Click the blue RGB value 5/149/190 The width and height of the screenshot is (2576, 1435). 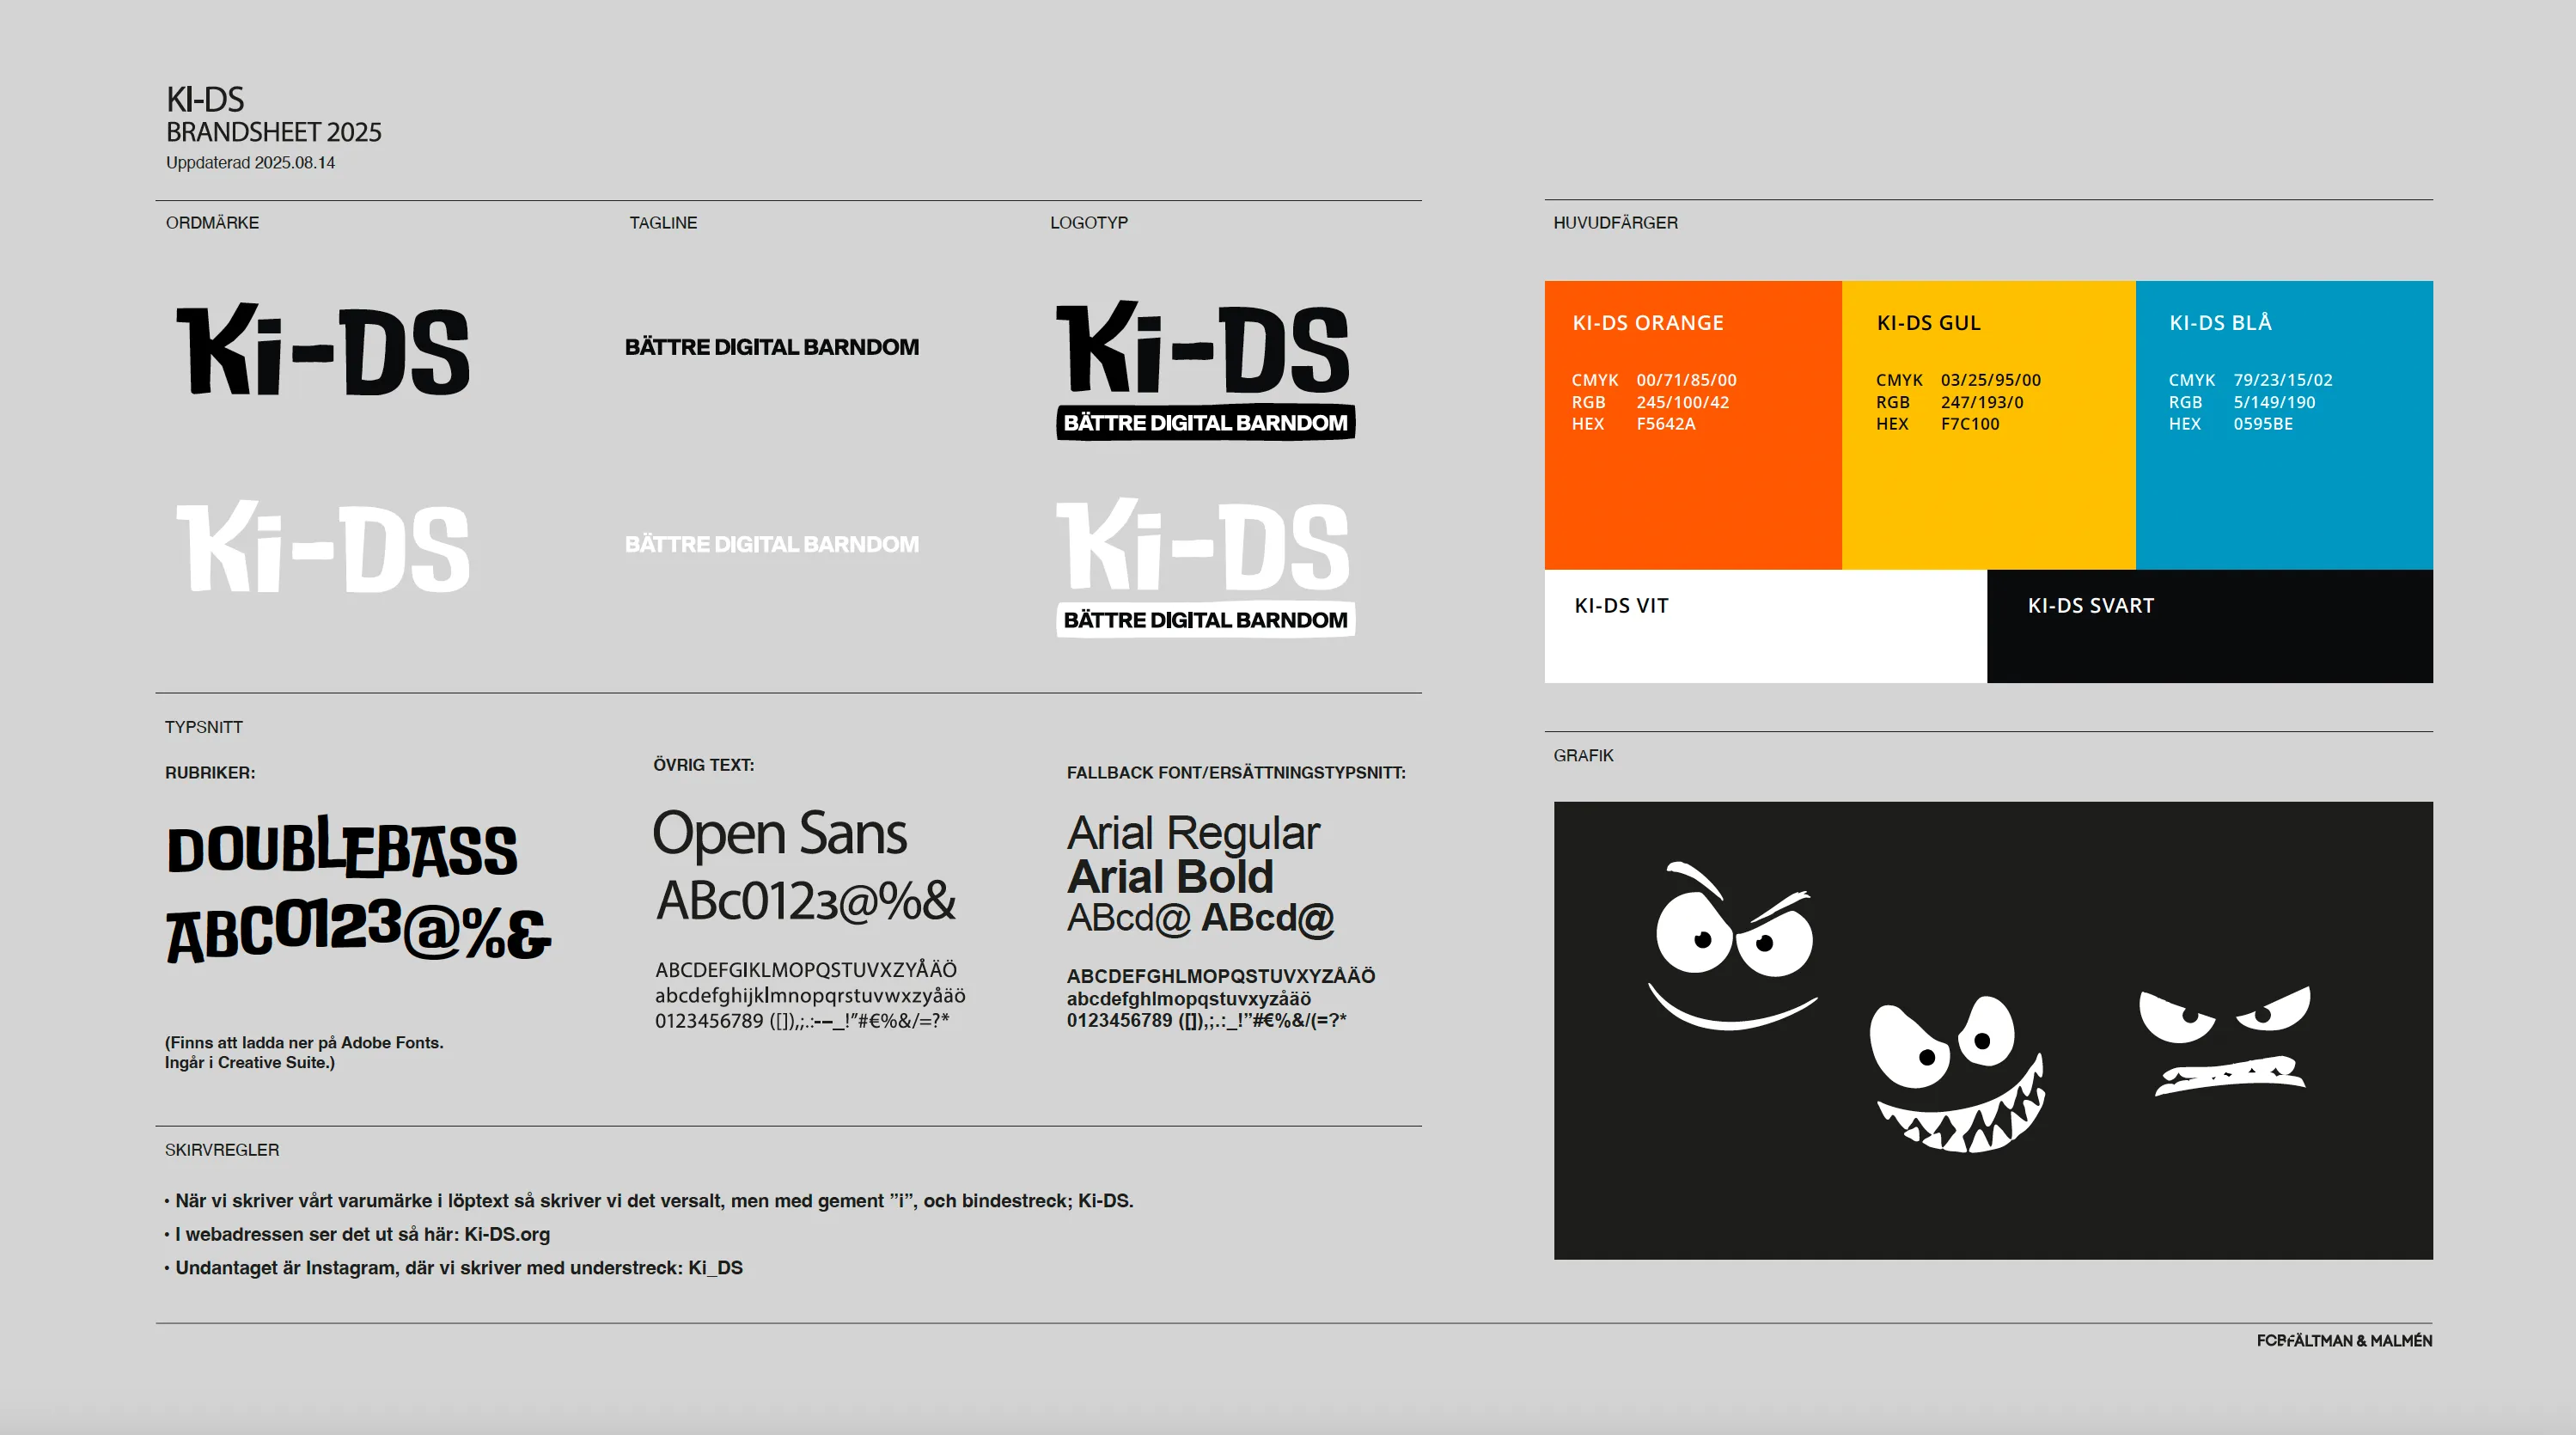[x=2275, y=402]
